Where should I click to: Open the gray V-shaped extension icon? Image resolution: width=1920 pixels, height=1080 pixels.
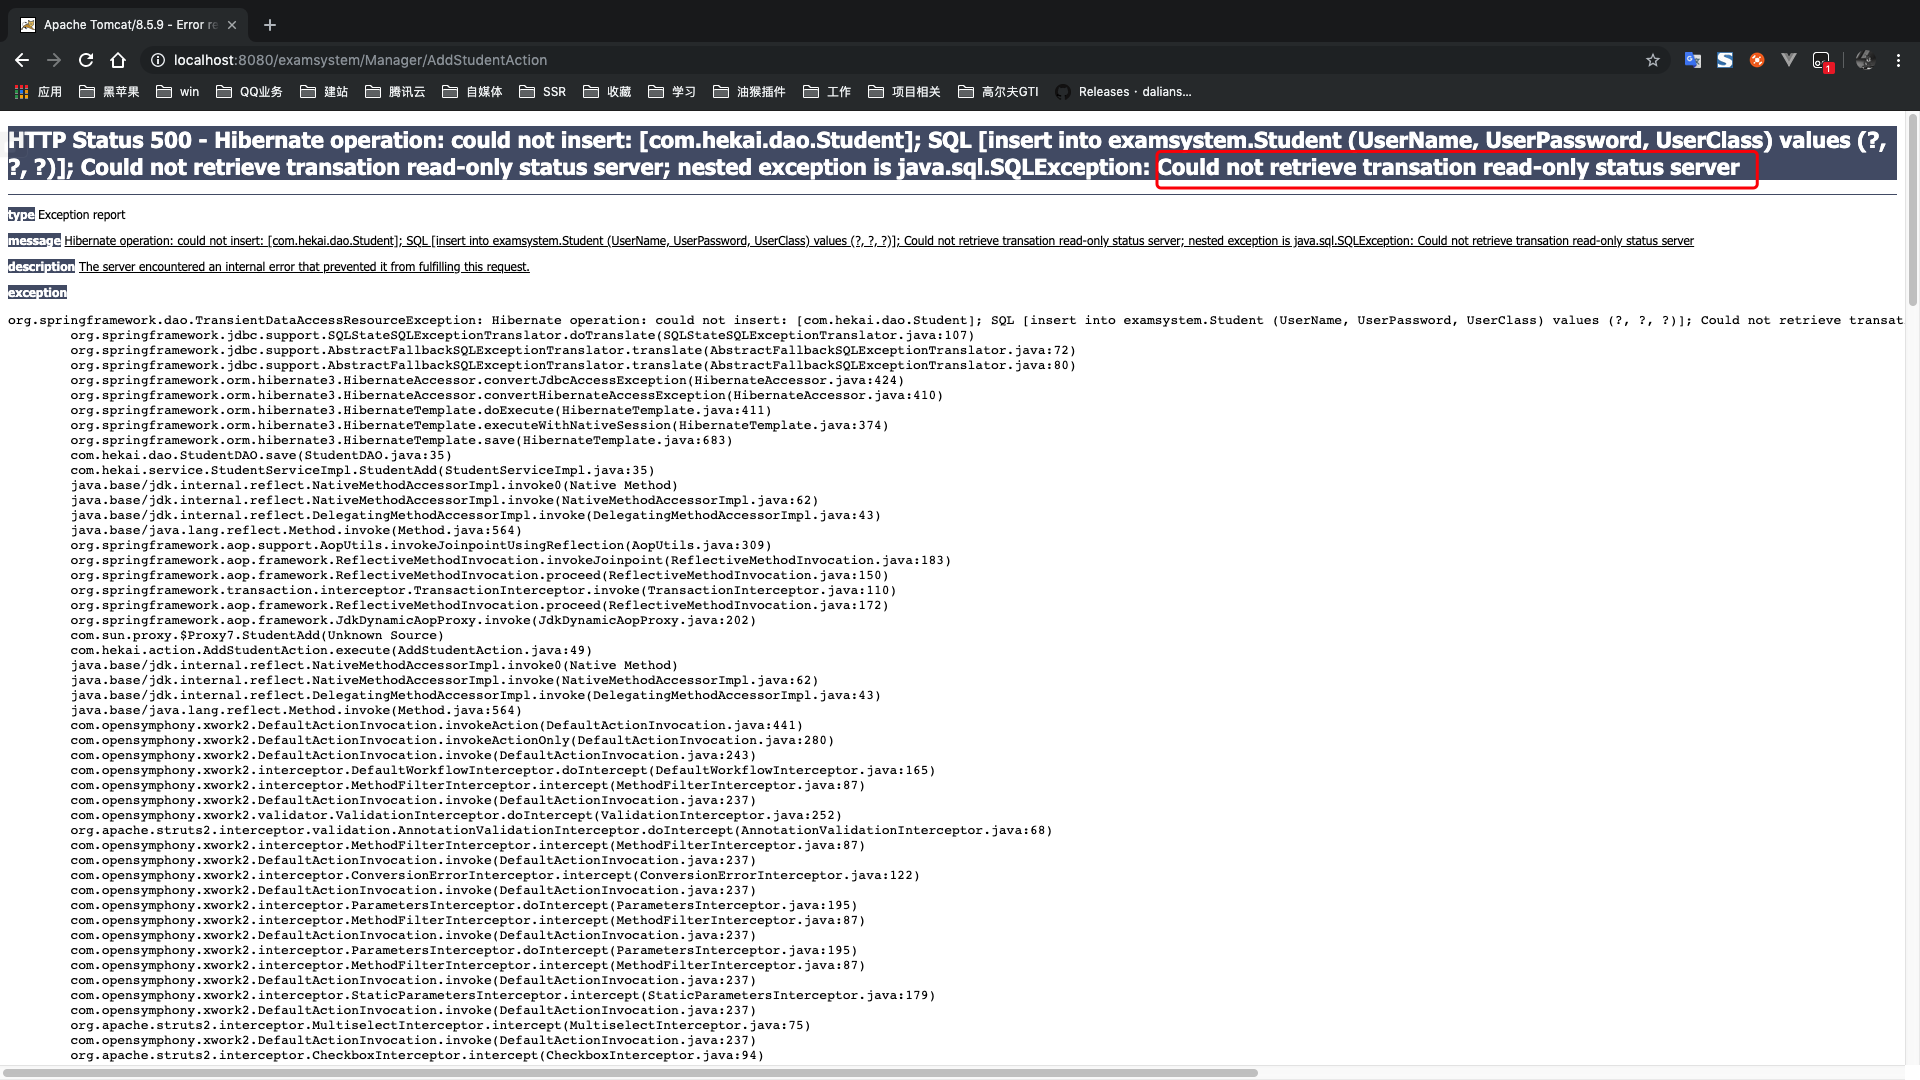click(1789, 60)
